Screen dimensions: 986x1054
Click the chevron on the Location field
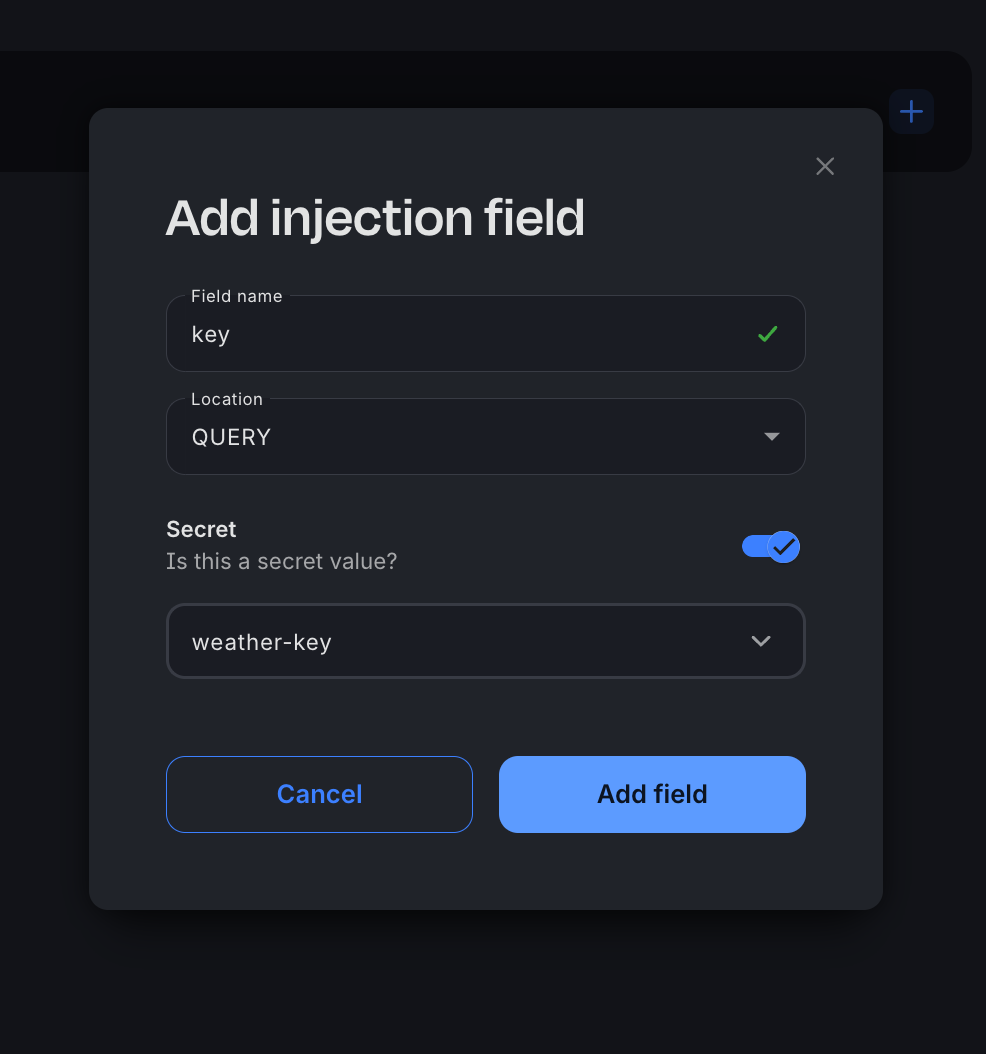point(771,437)
